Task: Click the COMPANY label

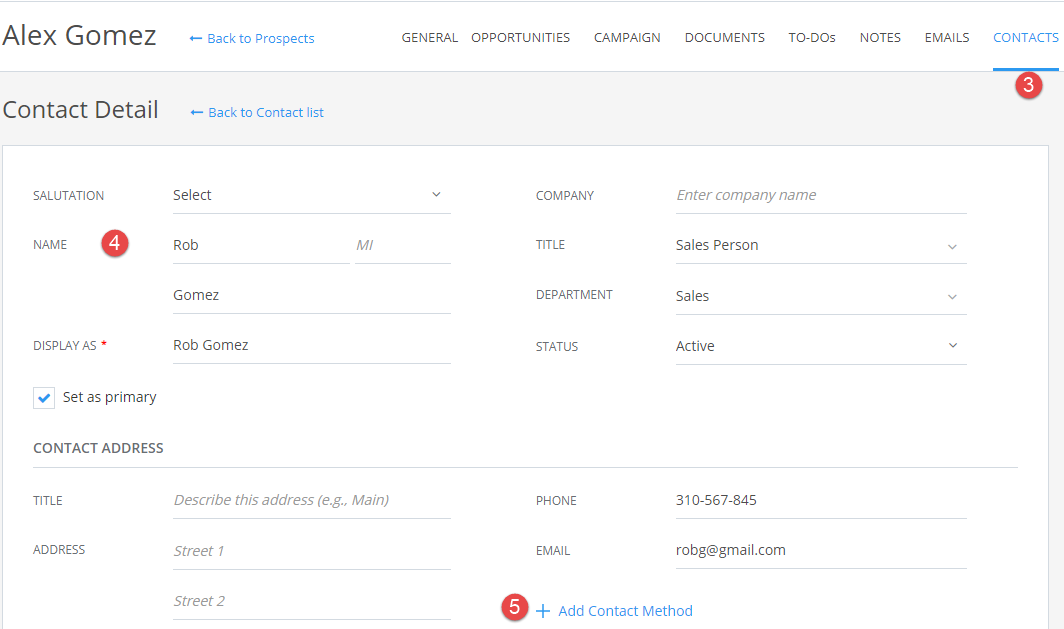Action: click(565, 196)
